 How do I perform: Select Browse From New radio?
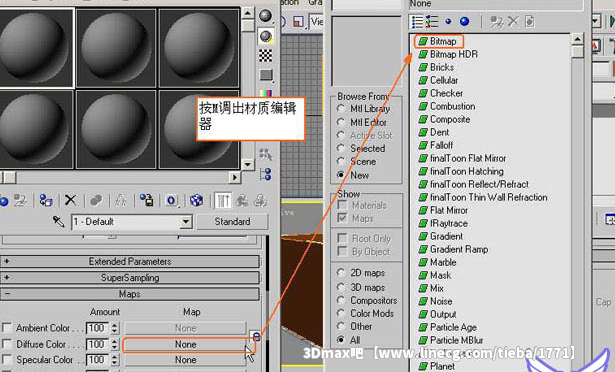pyautogui.click(x=341, y=175)
